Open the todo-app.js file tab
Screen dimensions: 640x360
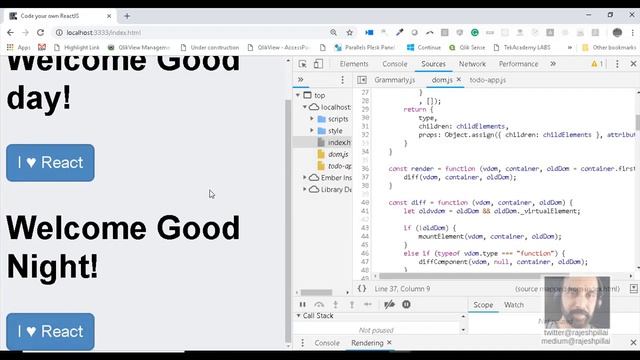tap(488, 80)
